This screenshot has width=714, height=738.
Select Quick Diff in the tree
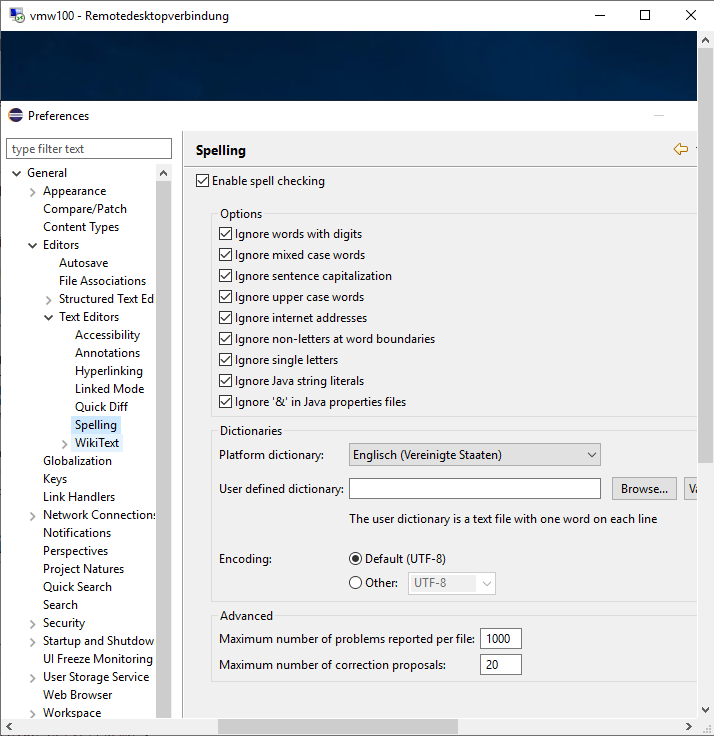tap(101, 407)
